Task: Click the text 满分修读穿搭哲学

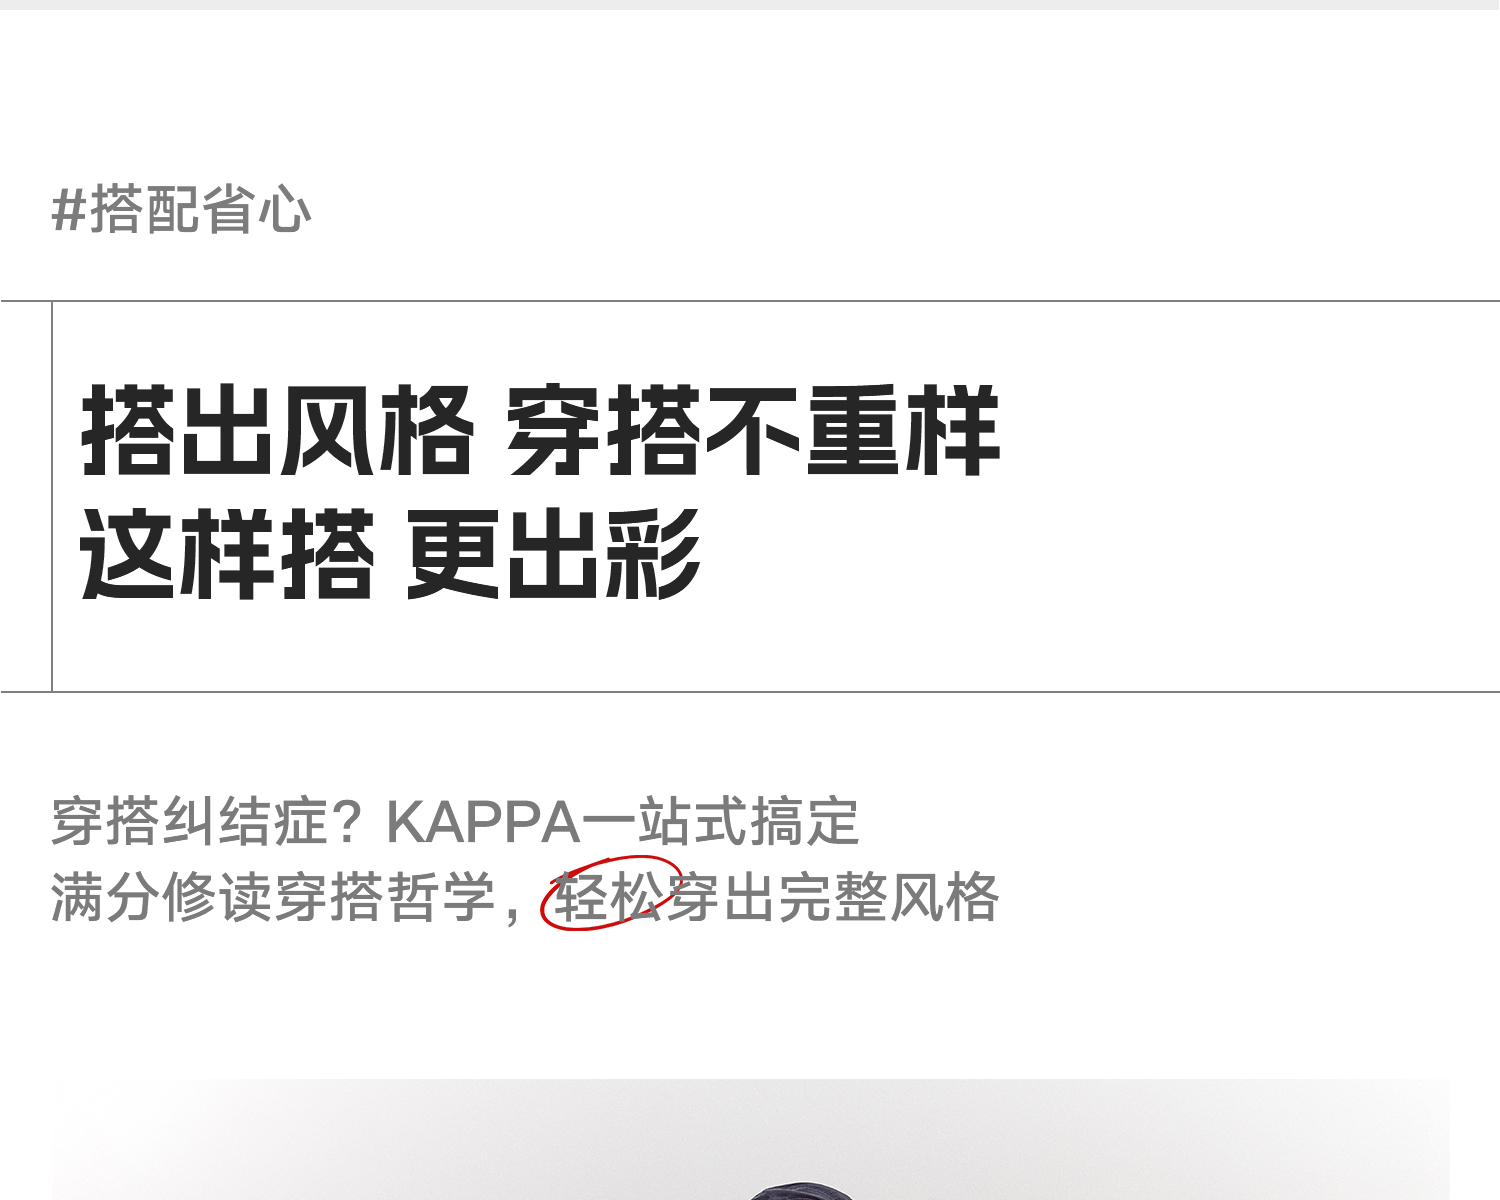Action: tap(273, 896)
